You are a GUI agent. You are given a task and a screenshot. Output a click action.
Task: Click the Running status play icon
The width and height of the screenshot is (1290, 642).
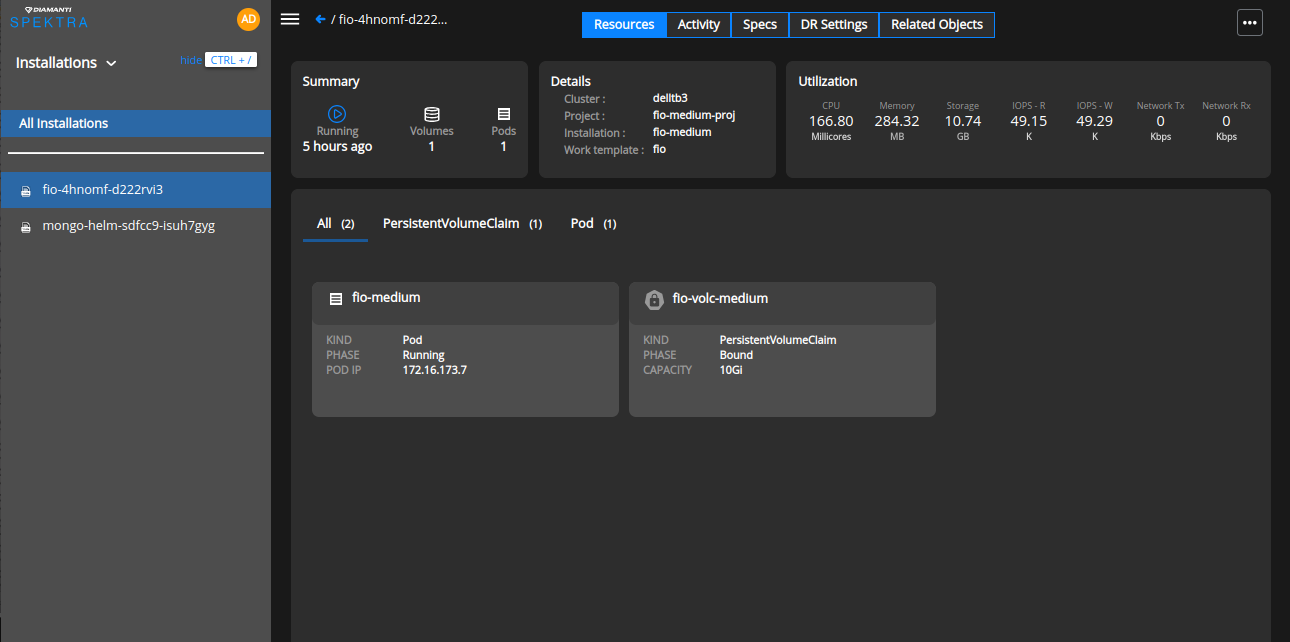tap(337, 114)
